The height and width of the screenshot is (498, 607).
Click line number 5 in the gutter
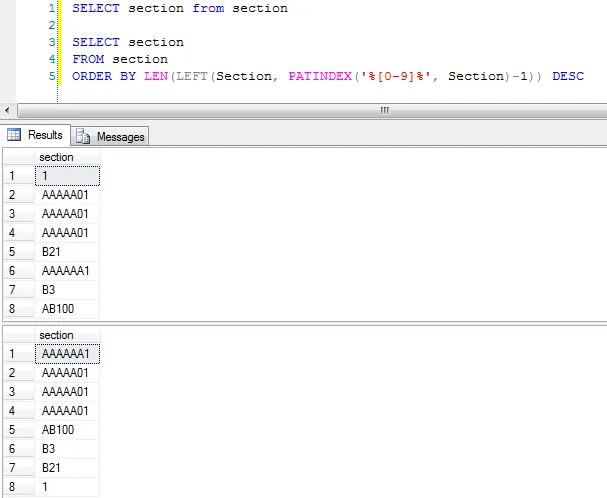coord(52,76)
